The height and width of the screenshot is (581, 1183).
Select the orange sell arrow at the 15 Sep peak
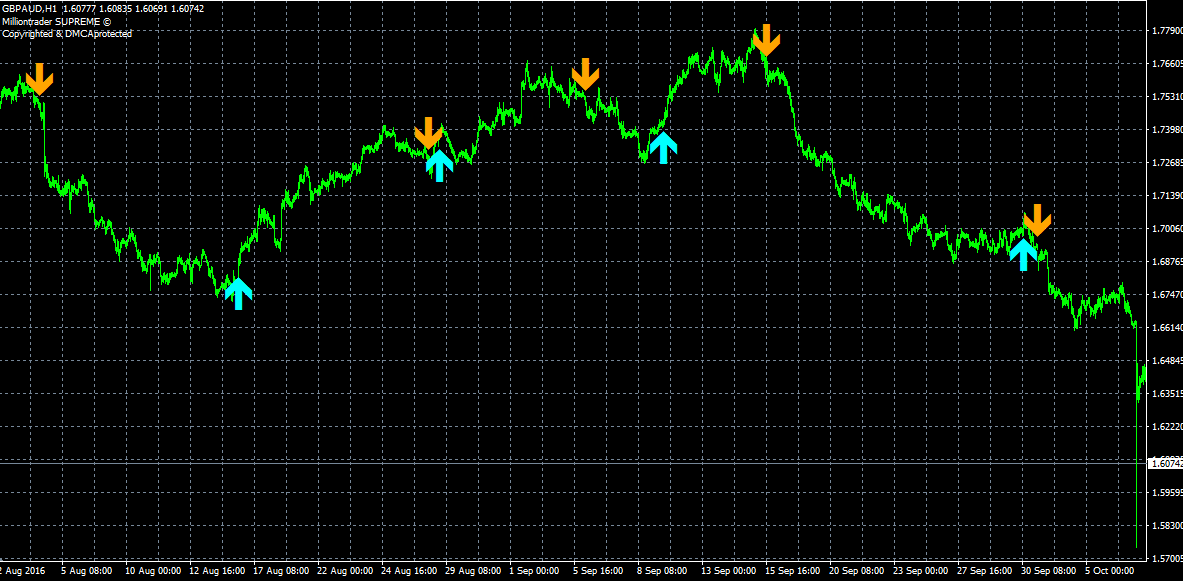click(766, 40)
